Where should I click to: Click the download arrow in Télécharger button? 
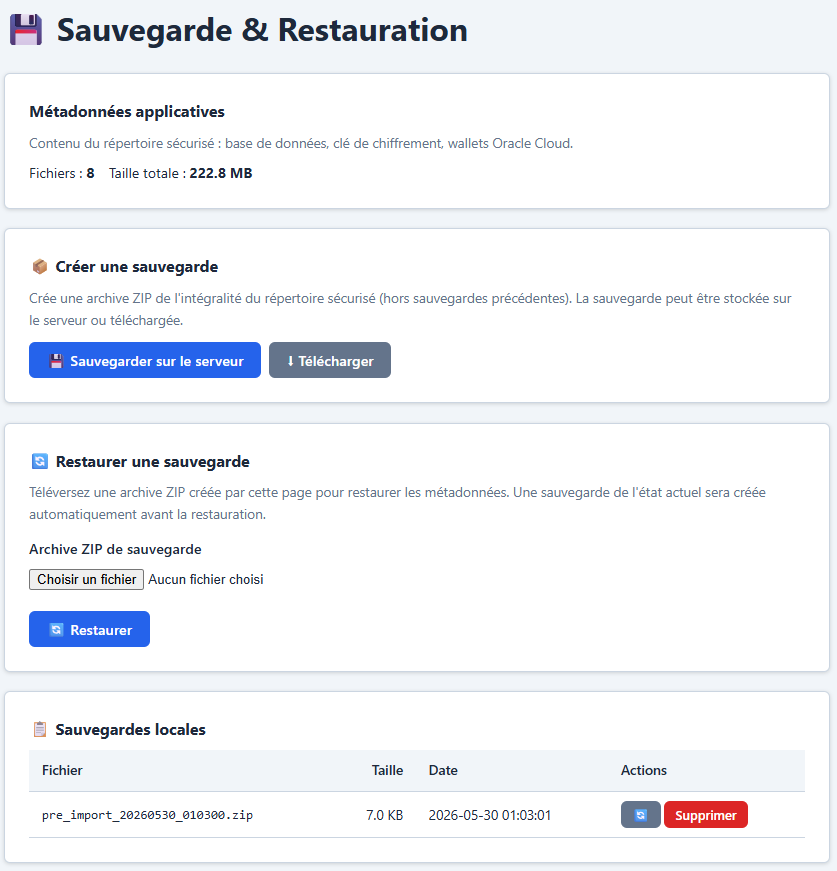(290, 361)
